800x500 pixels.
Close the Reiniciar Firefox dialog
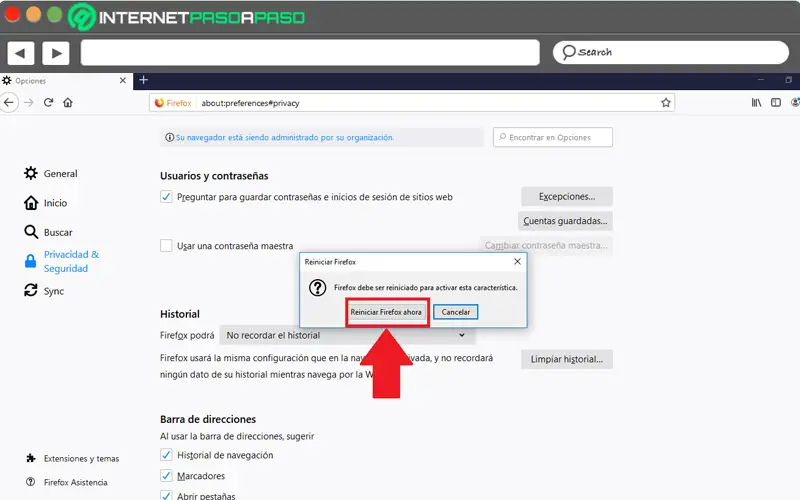click(x=517, y=261)
